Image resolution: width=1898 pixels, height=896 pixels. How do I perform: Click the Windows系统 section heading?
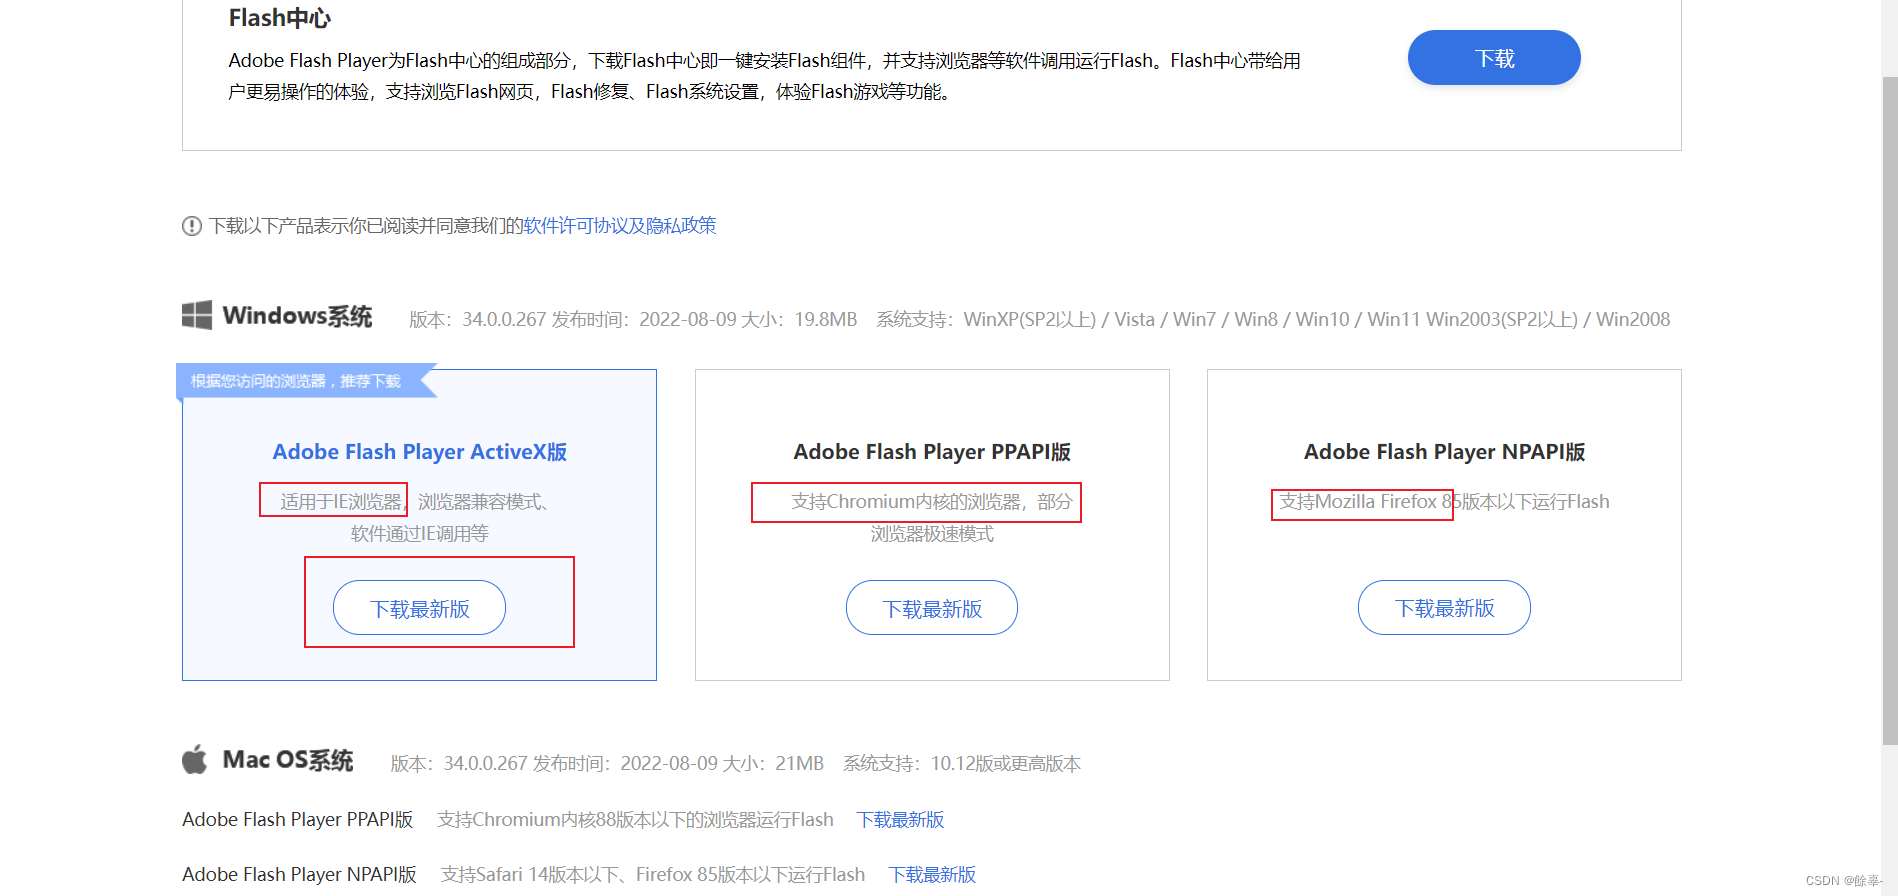pyautogui.click(x=297, y=316)
